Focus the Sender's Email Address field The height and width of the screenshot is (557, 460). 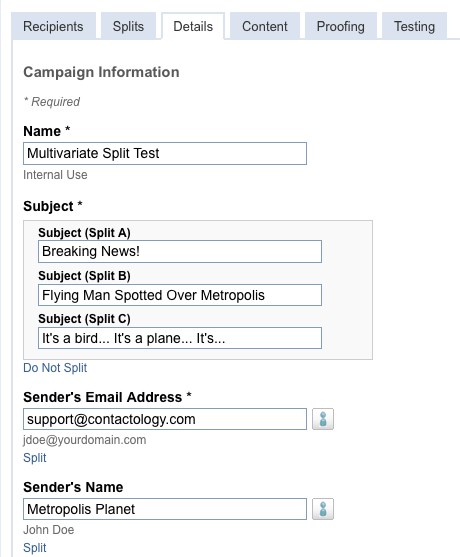pos(165,419)
